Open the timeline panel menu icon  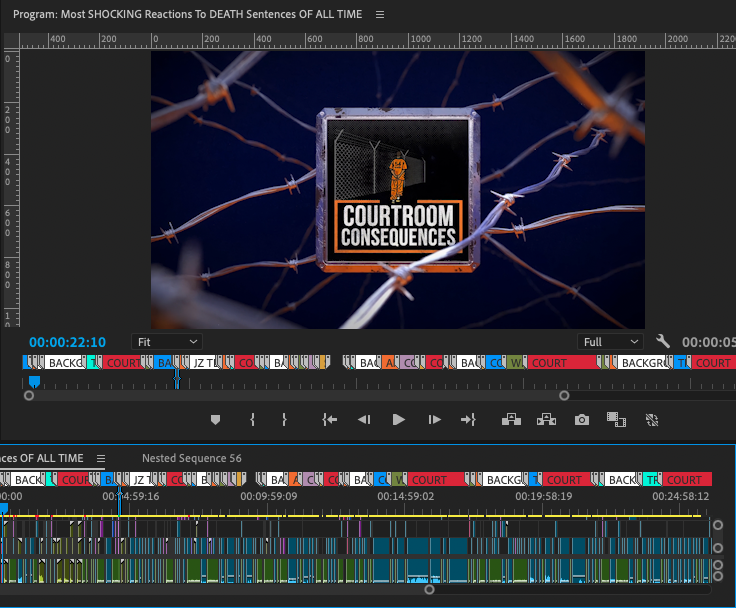tap(101, 458)
